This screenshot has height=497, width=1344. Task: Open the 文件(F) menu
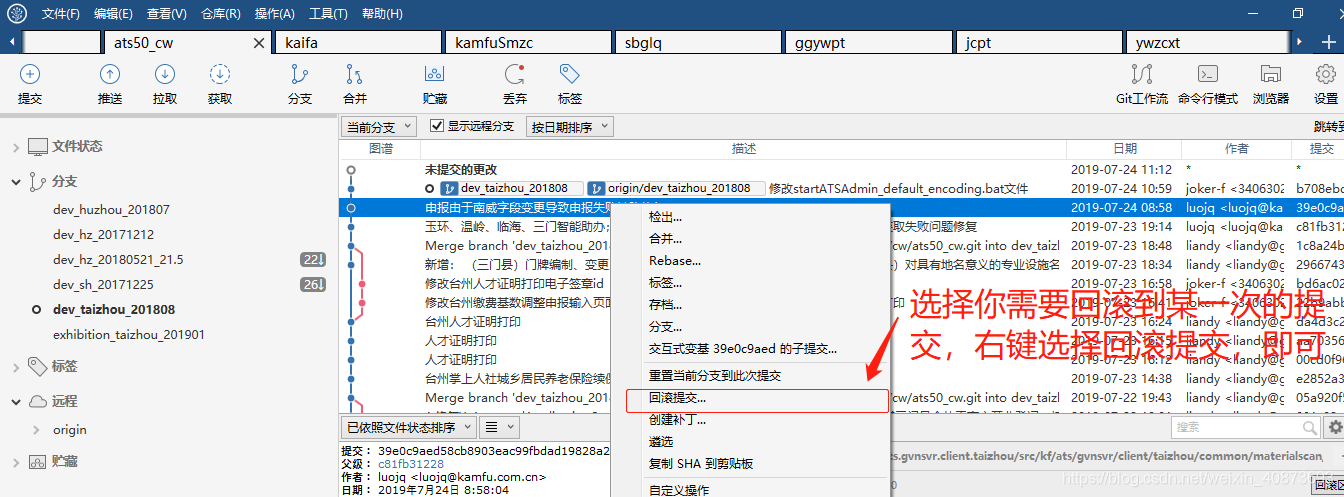point(61,14)
